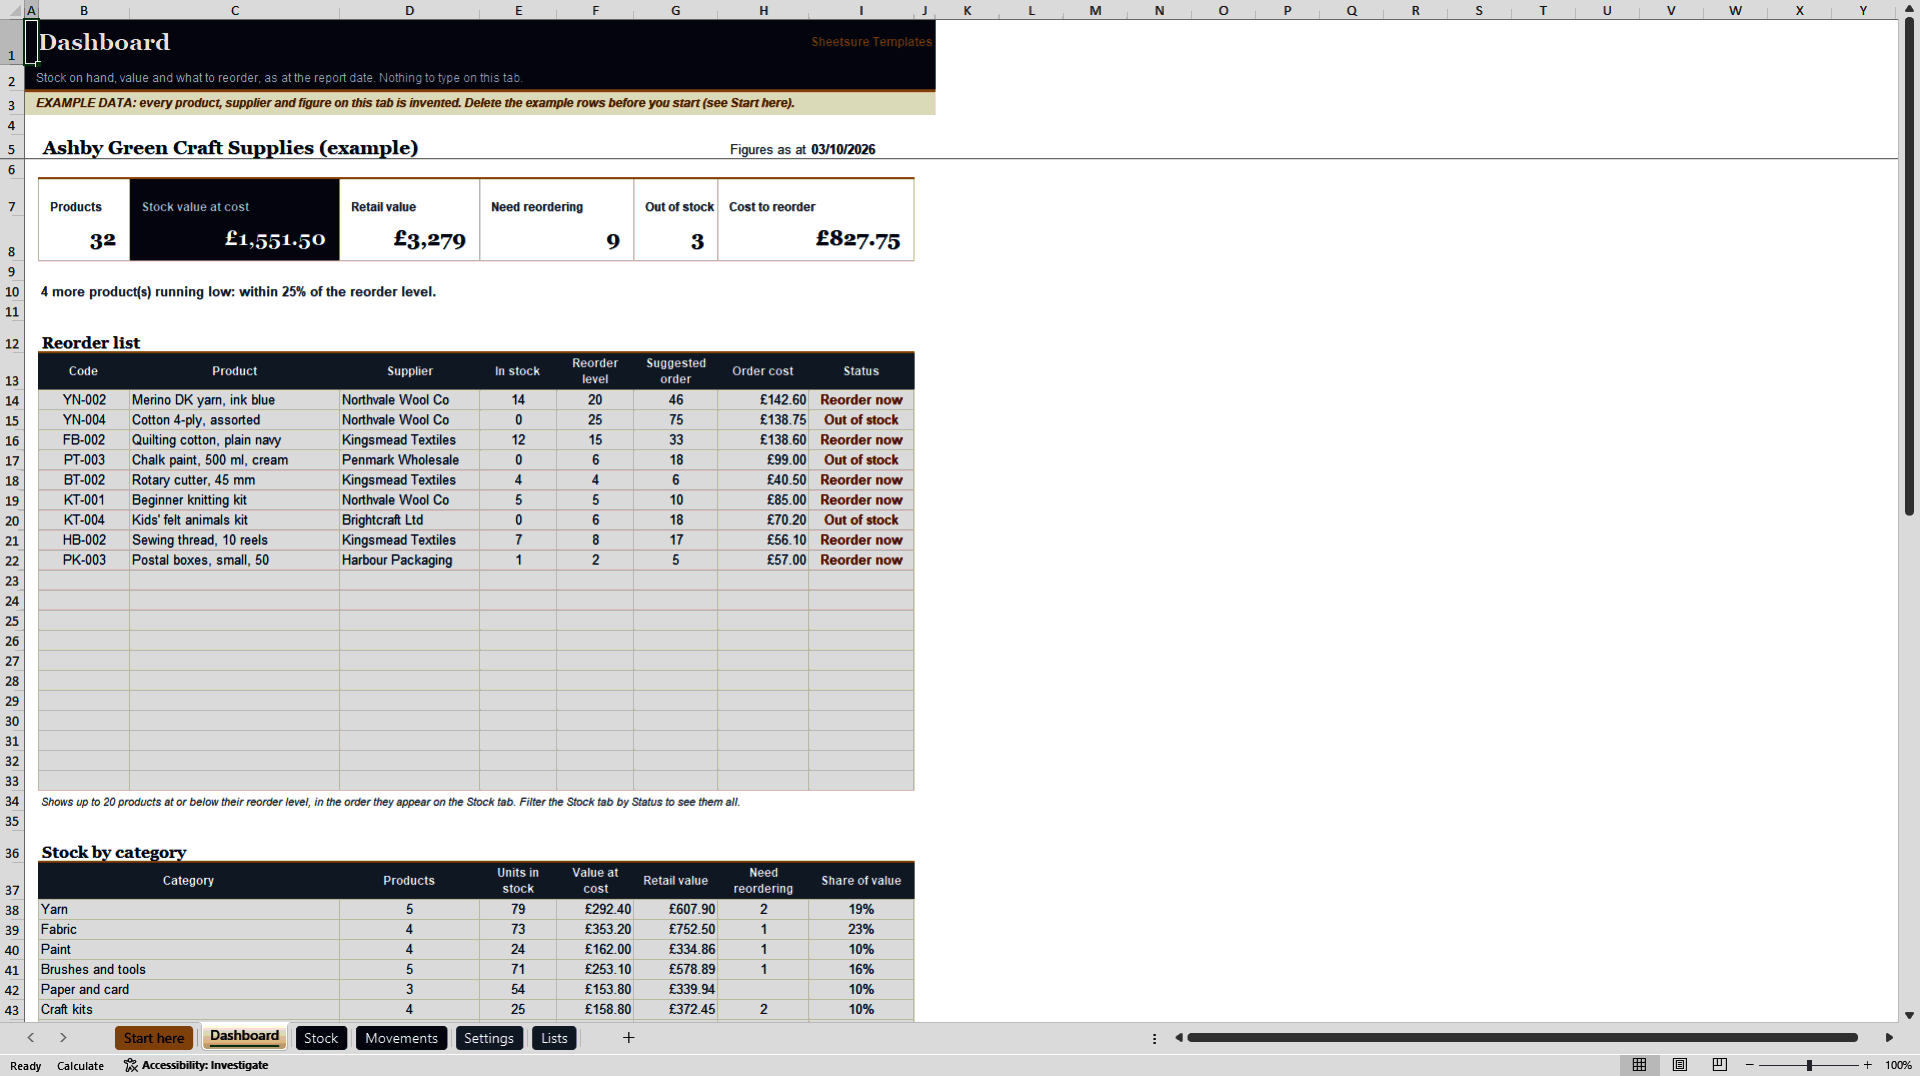Click Harbour Packaging supplier cell

409,560
